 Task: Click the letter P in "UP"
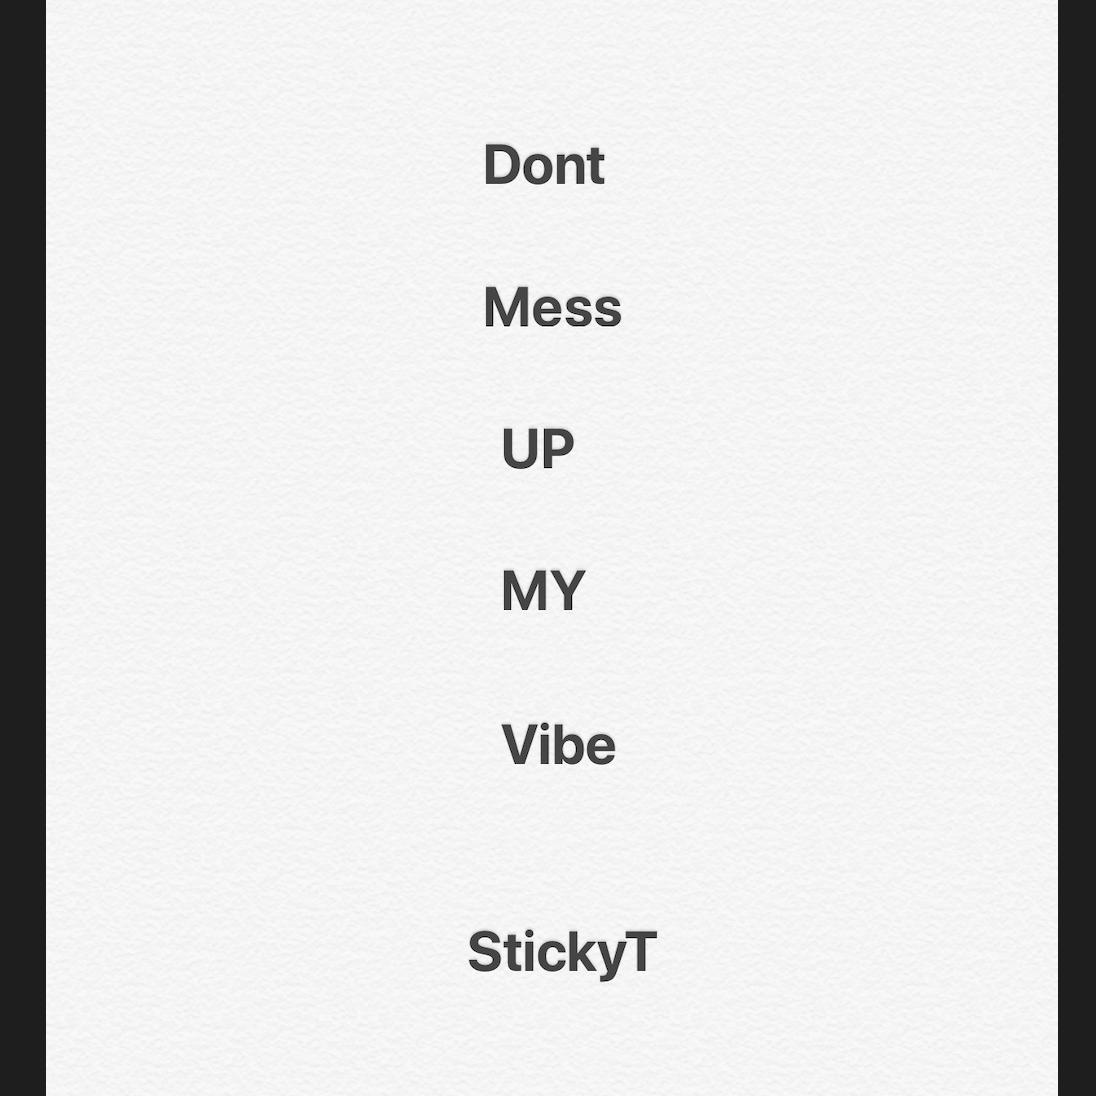[558, 448]
